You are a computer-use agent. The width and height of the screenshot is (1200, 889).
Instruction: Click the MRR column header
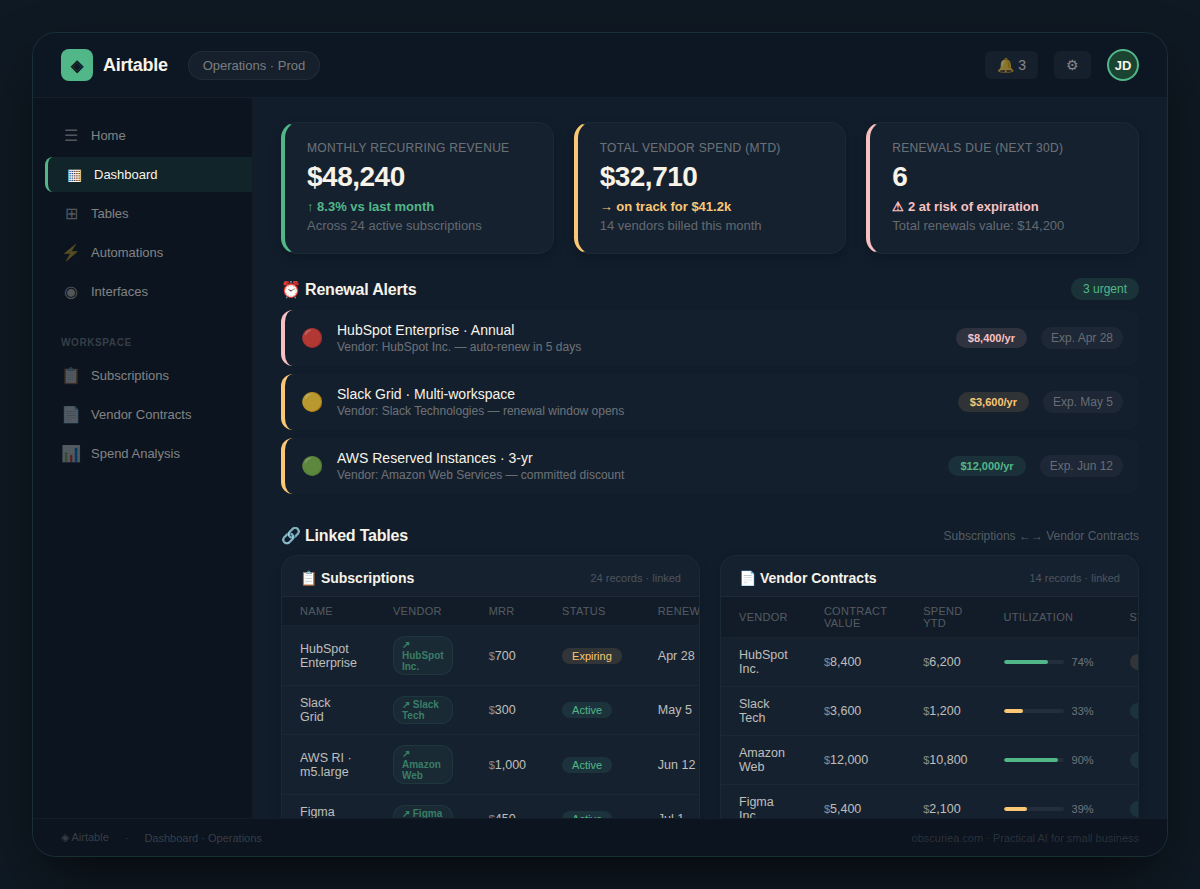click(501, 611)
